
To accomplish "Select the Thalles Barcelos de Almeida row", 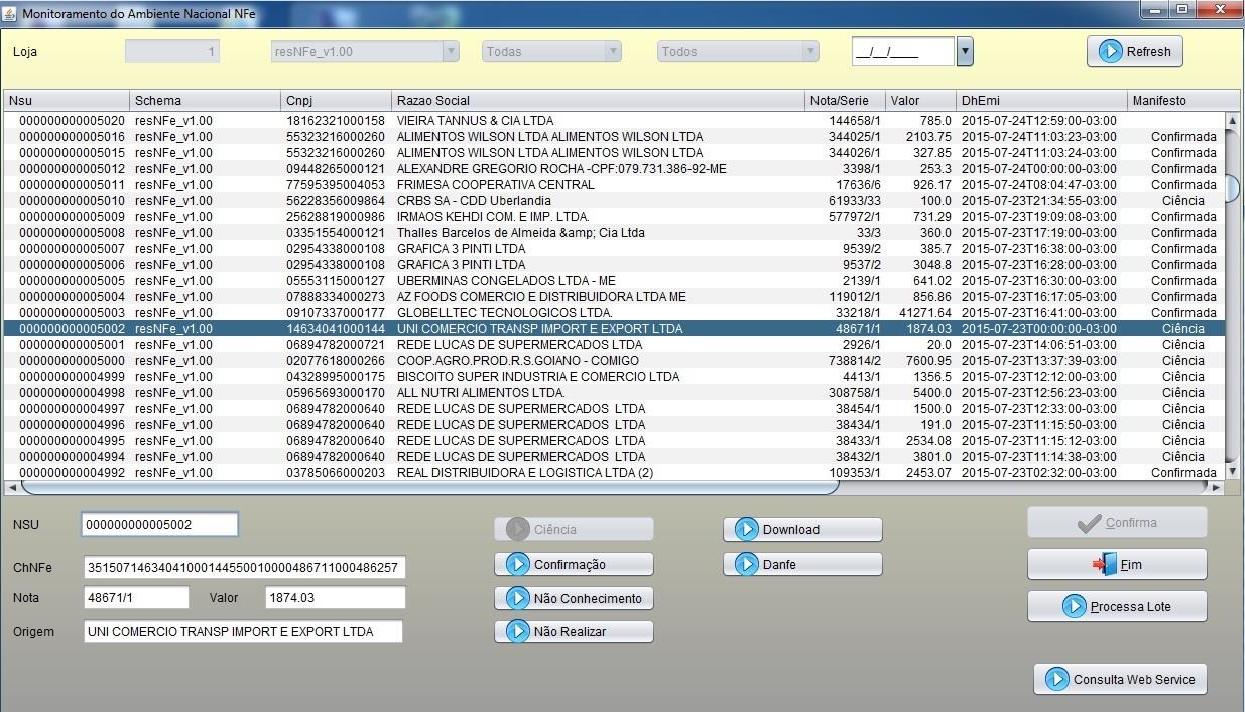I will pyautogui.click(x=614, y=232).
